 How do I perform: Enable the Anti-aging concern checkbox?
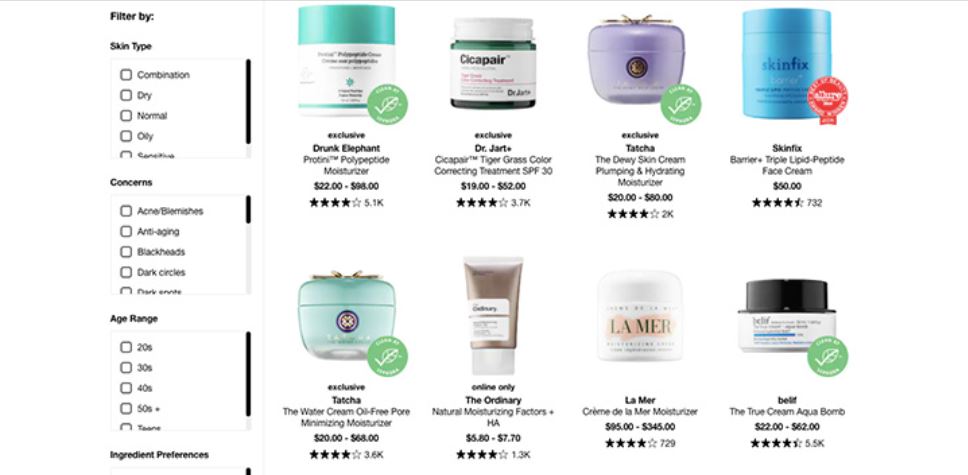pyautogui.click(x=126, y=232)
